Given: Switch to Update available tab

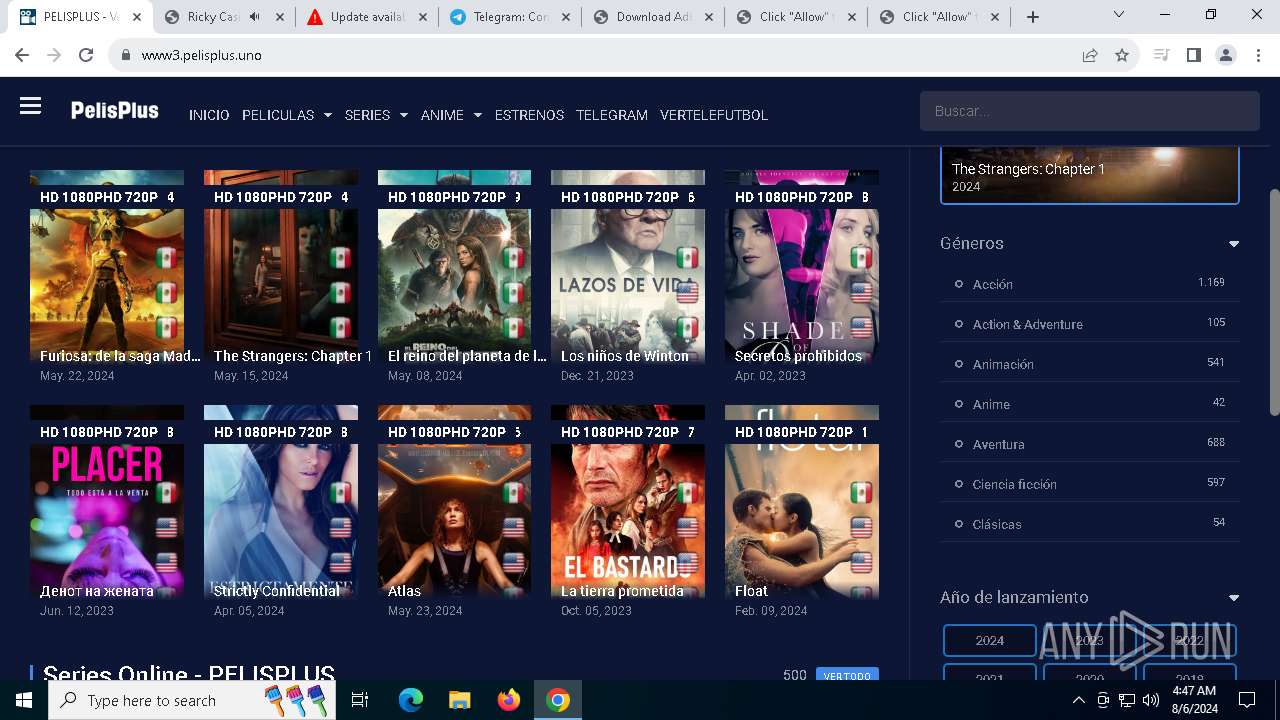Looking at the screenshot, I should (x=366, y=17).
